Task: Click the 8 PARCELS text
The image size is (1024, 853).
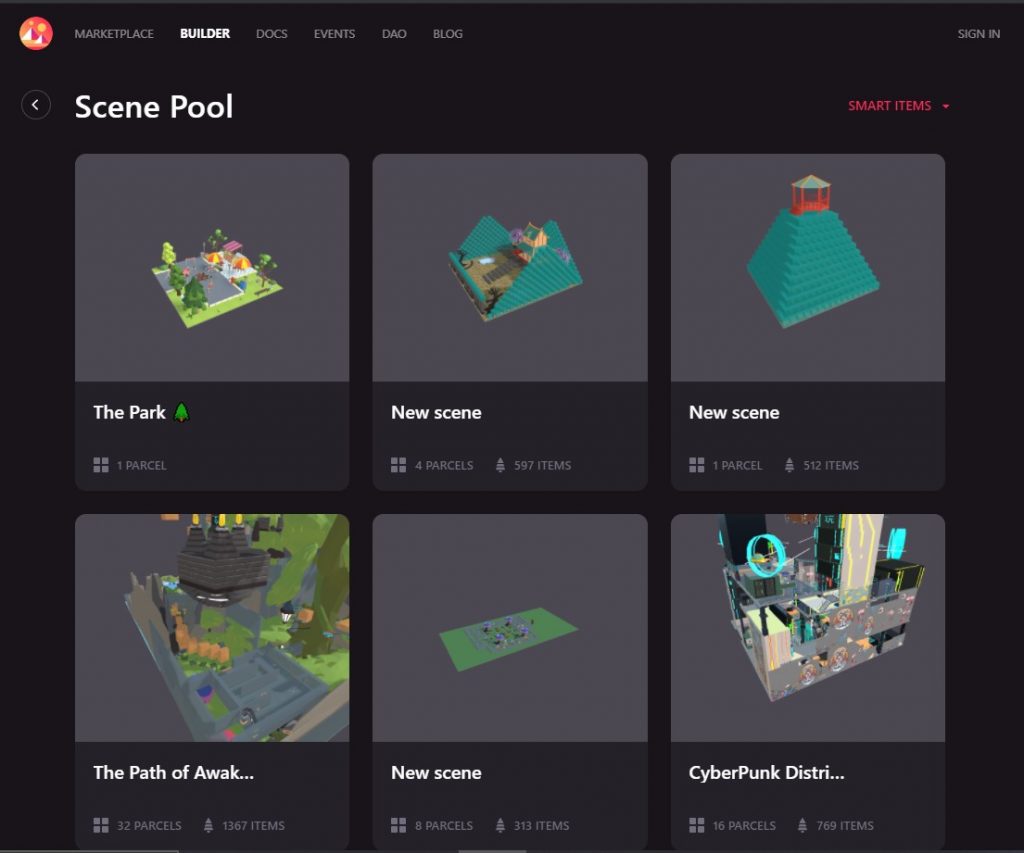Action: coord(444,826)
